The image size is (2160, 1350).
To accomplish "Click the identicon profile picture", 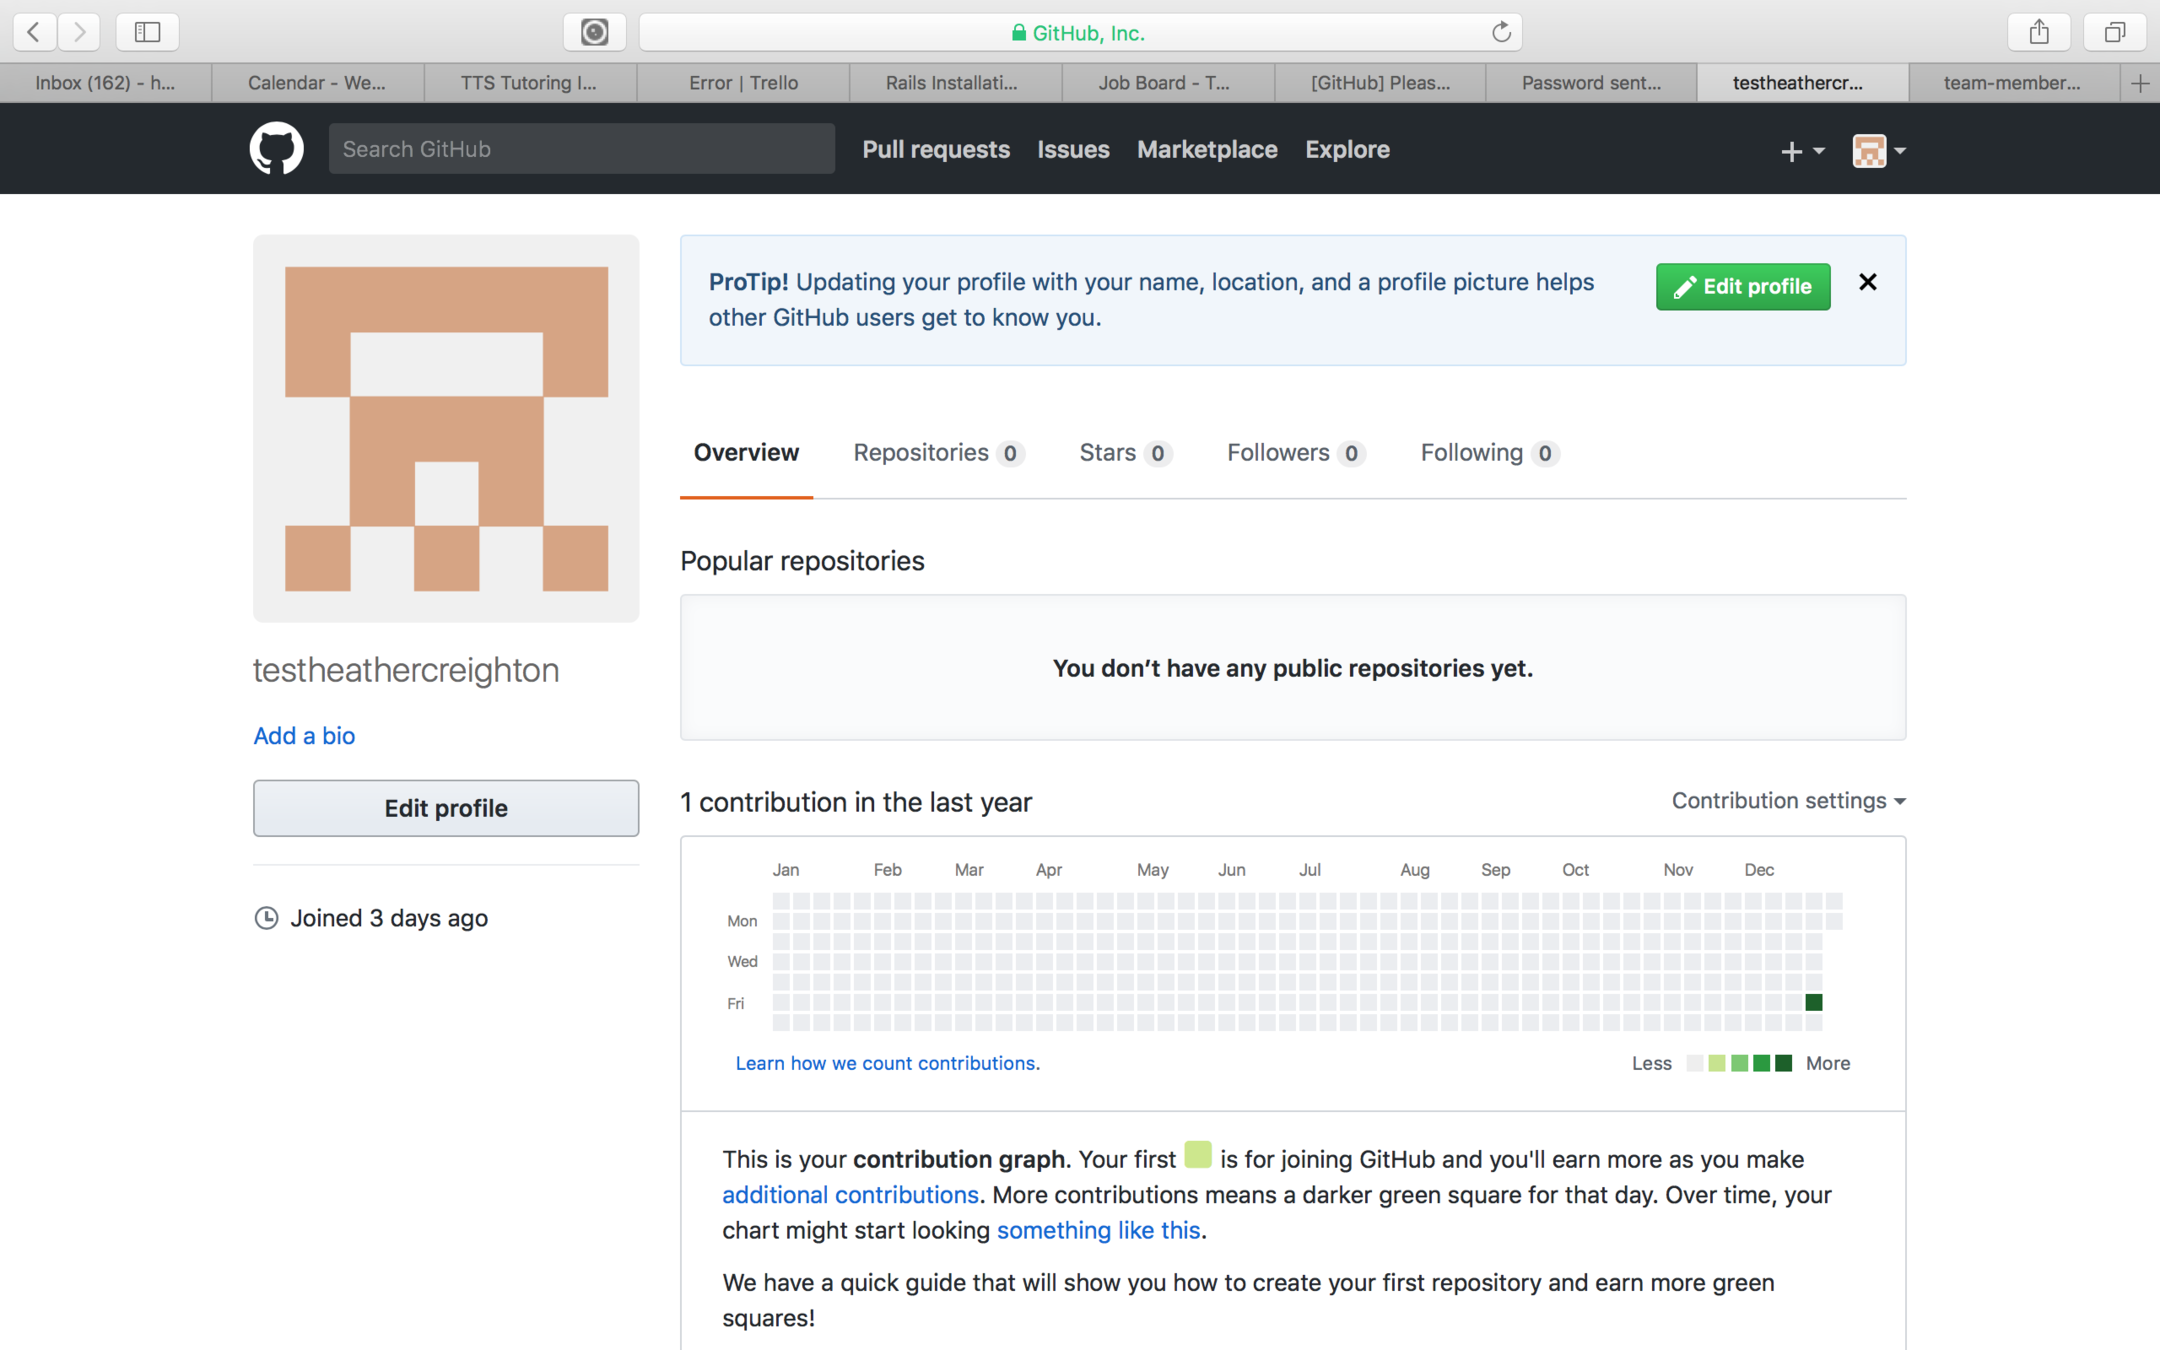I will click(x=446, y=428).
